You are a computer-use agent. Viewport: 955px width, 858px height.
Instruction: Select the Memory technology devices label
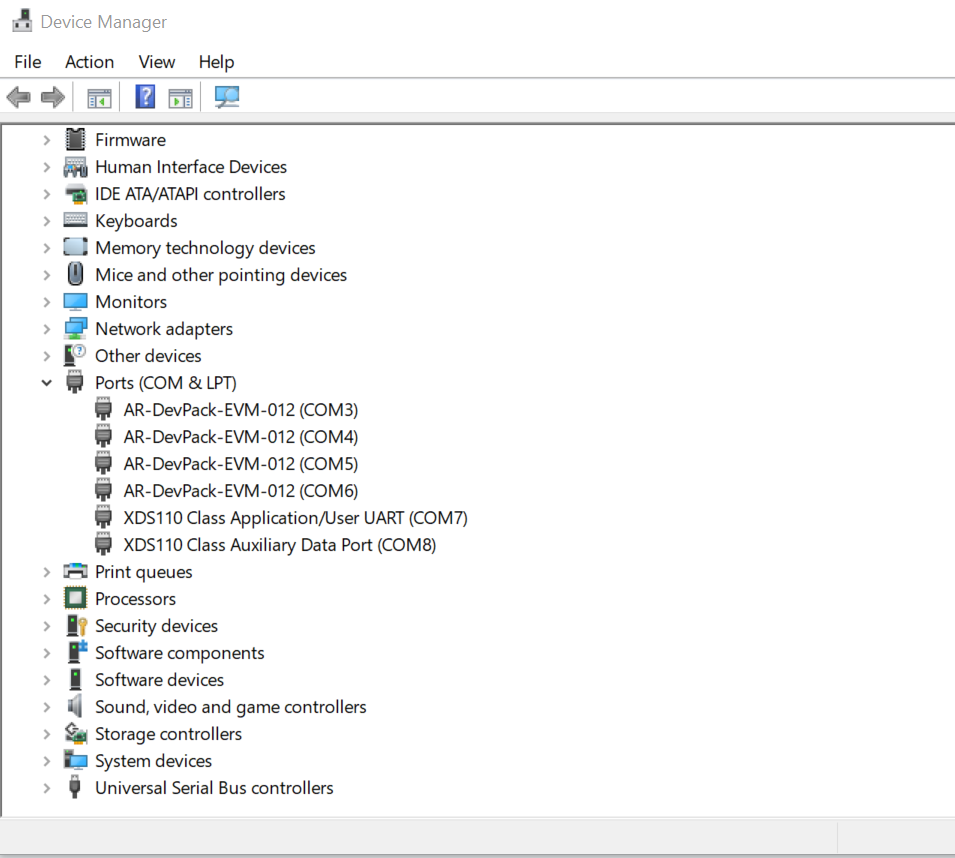(x=205, y=248)
